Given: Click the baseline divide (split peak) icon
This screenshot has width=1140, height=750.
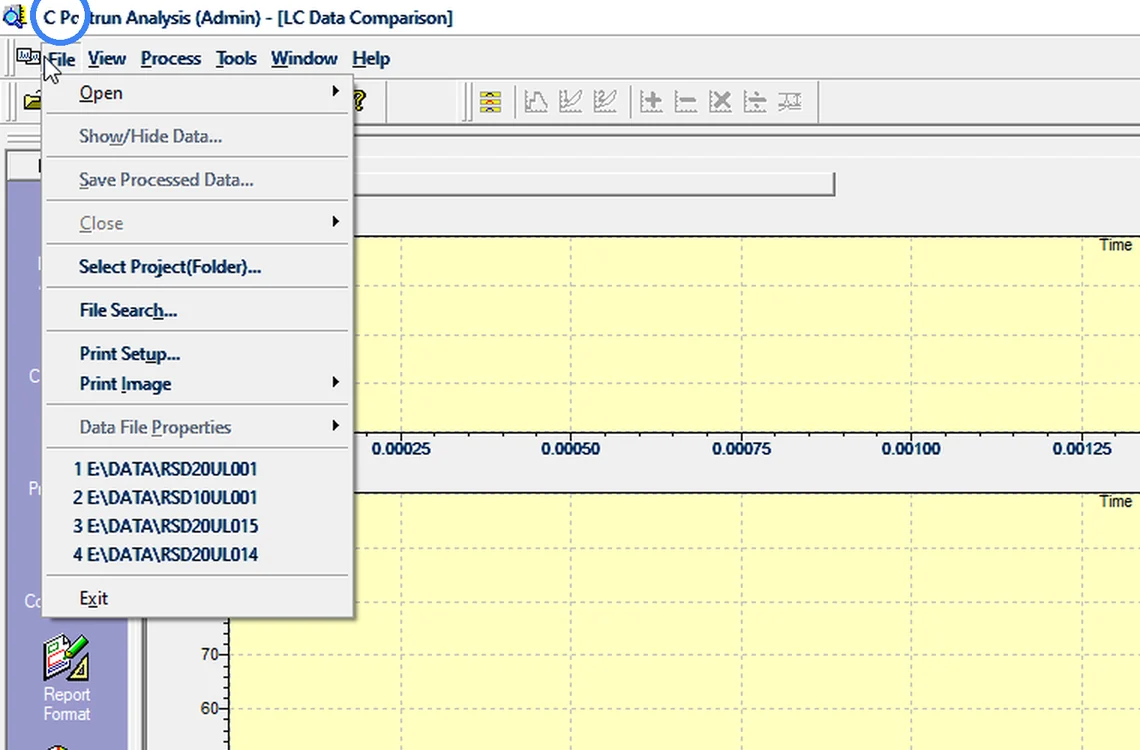Looking at the screenshot, I should tap(755, 102).
